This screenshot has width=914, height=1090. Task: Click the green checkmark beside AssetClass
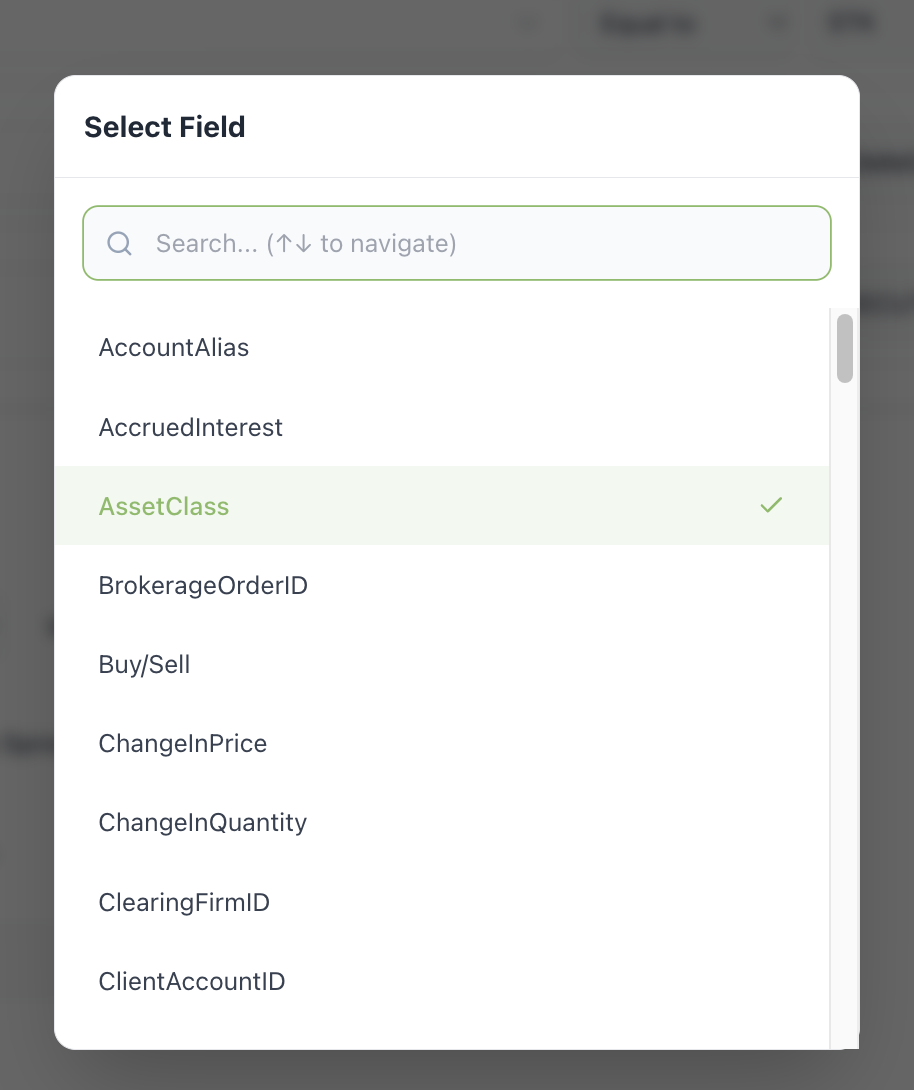[x=771, y=505]
